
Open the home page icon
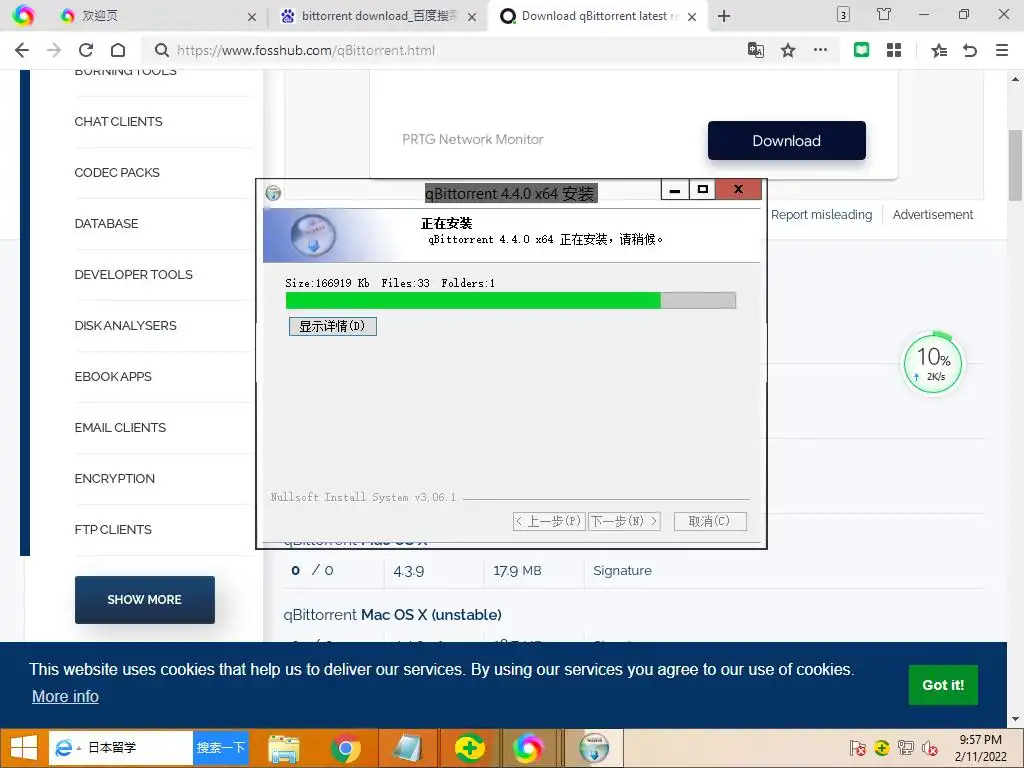coord(118,50)
